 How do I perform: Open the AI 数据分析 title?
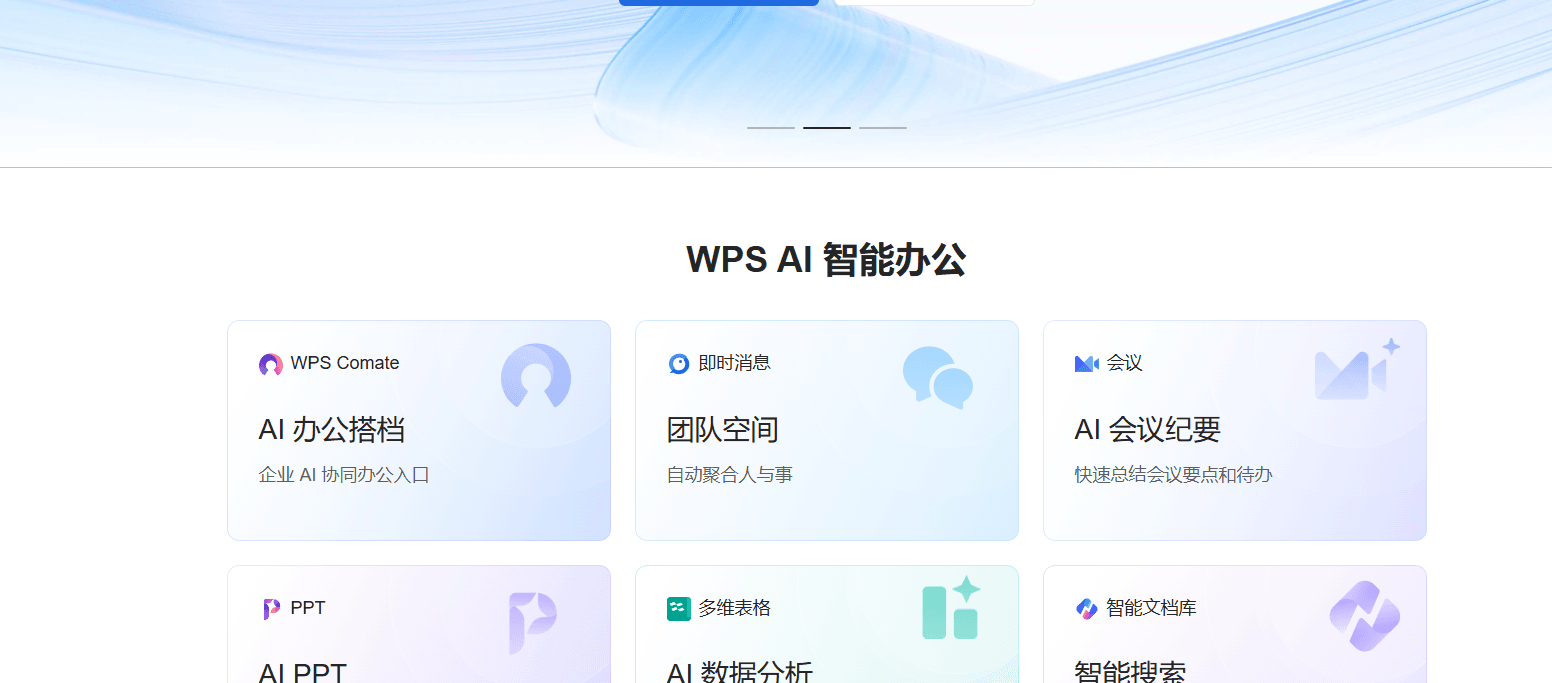click(740, 672)
